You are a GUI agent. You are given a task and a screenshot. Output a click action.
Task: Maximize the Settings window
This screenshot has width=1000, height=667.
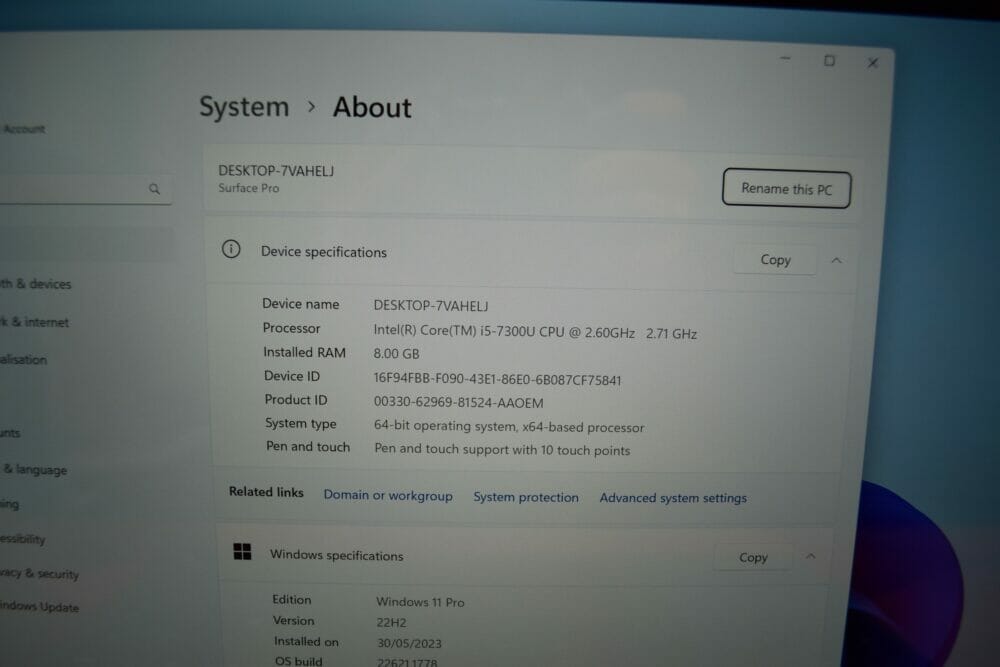[829, 61]
